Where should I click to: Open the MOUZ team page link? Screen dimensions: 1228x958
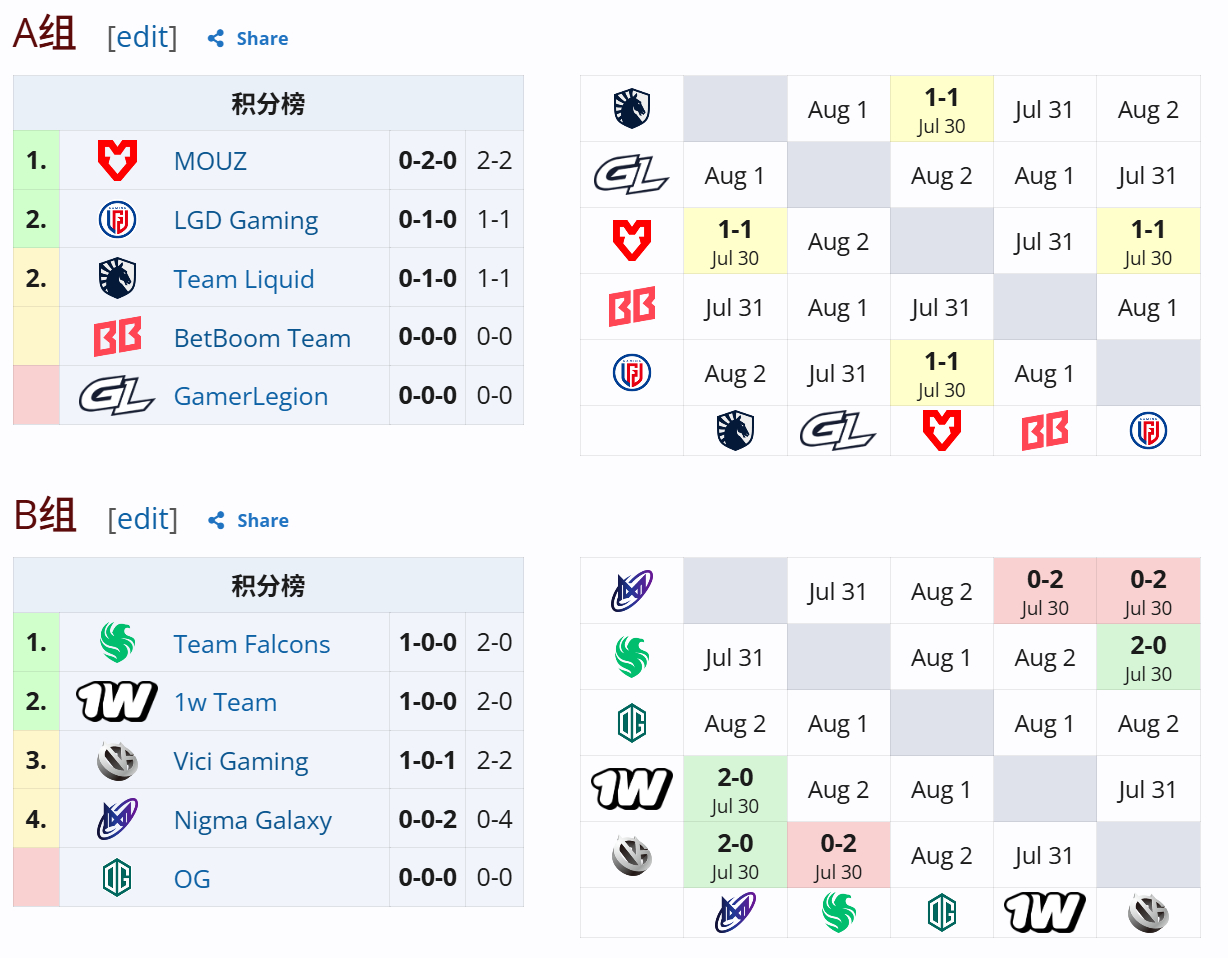pos(210,161)
